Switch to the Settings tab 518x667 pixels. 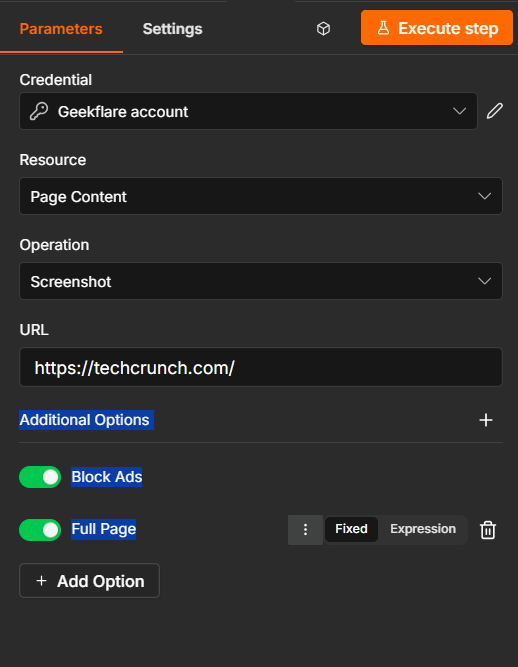(173, 29)
